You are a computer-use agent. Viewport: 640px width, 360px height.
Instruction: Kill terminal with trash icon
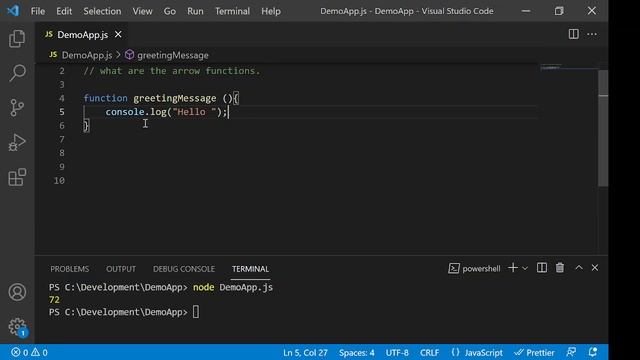pyautogui.click(x=560, y=268)
